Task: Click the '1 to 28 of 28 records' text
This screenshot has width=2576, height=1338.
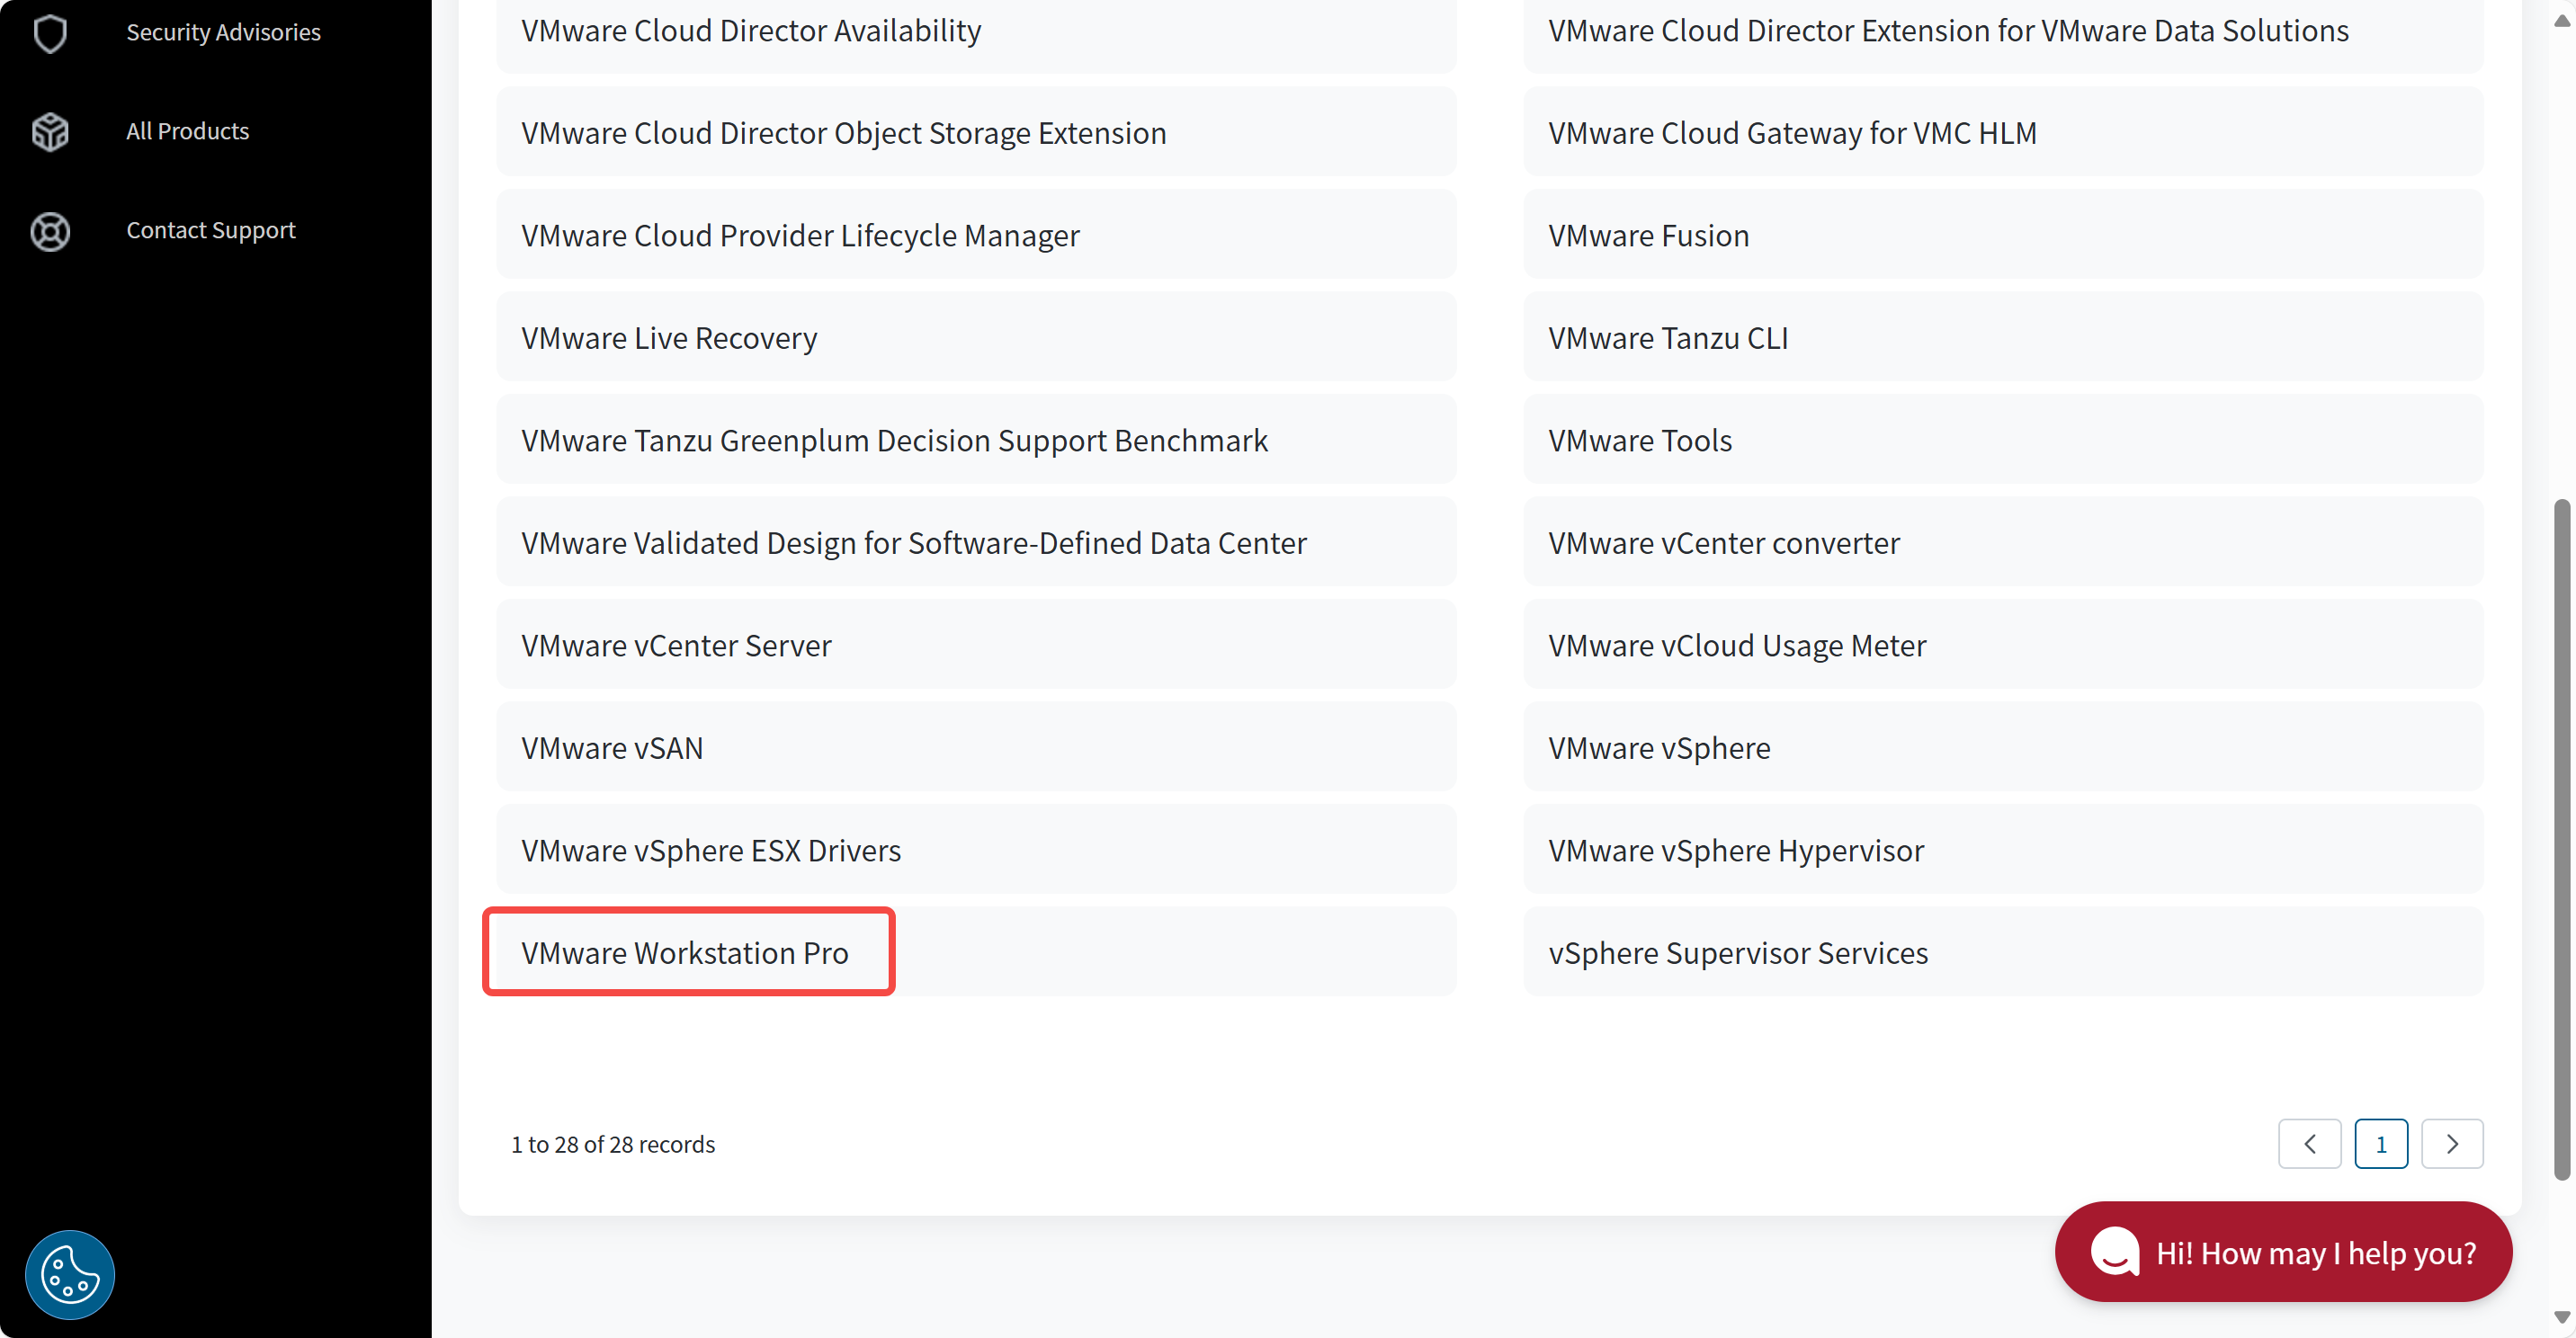Action: (613, 1144)
